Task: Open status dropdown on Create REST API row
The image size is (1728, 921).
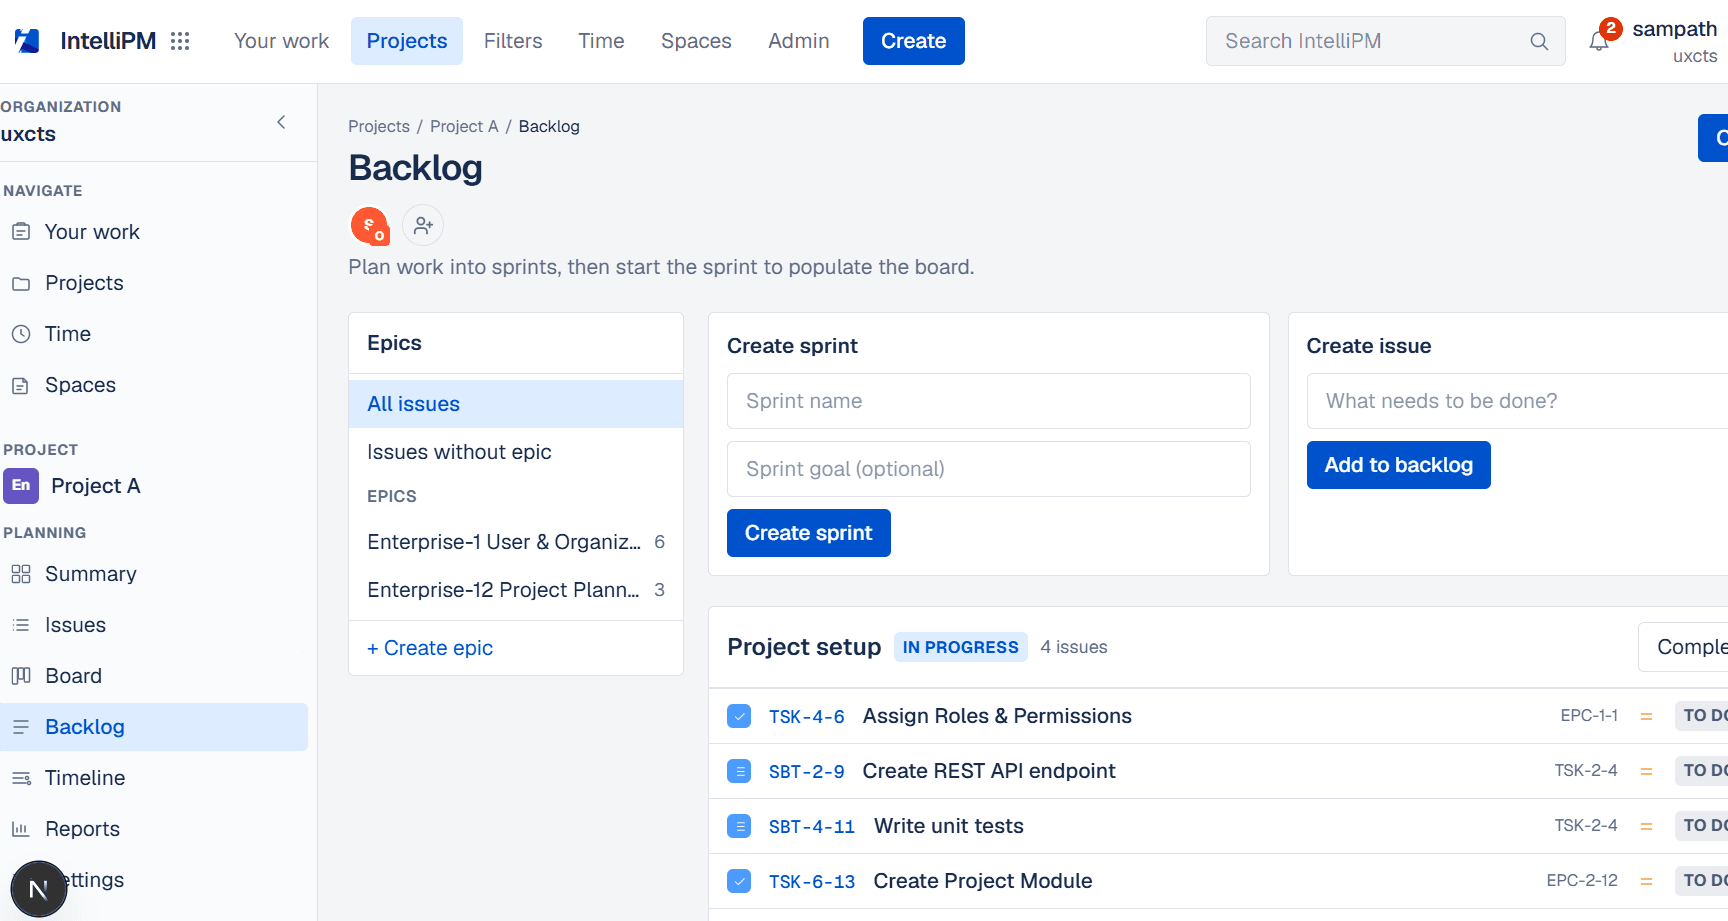Action: 1702,771
